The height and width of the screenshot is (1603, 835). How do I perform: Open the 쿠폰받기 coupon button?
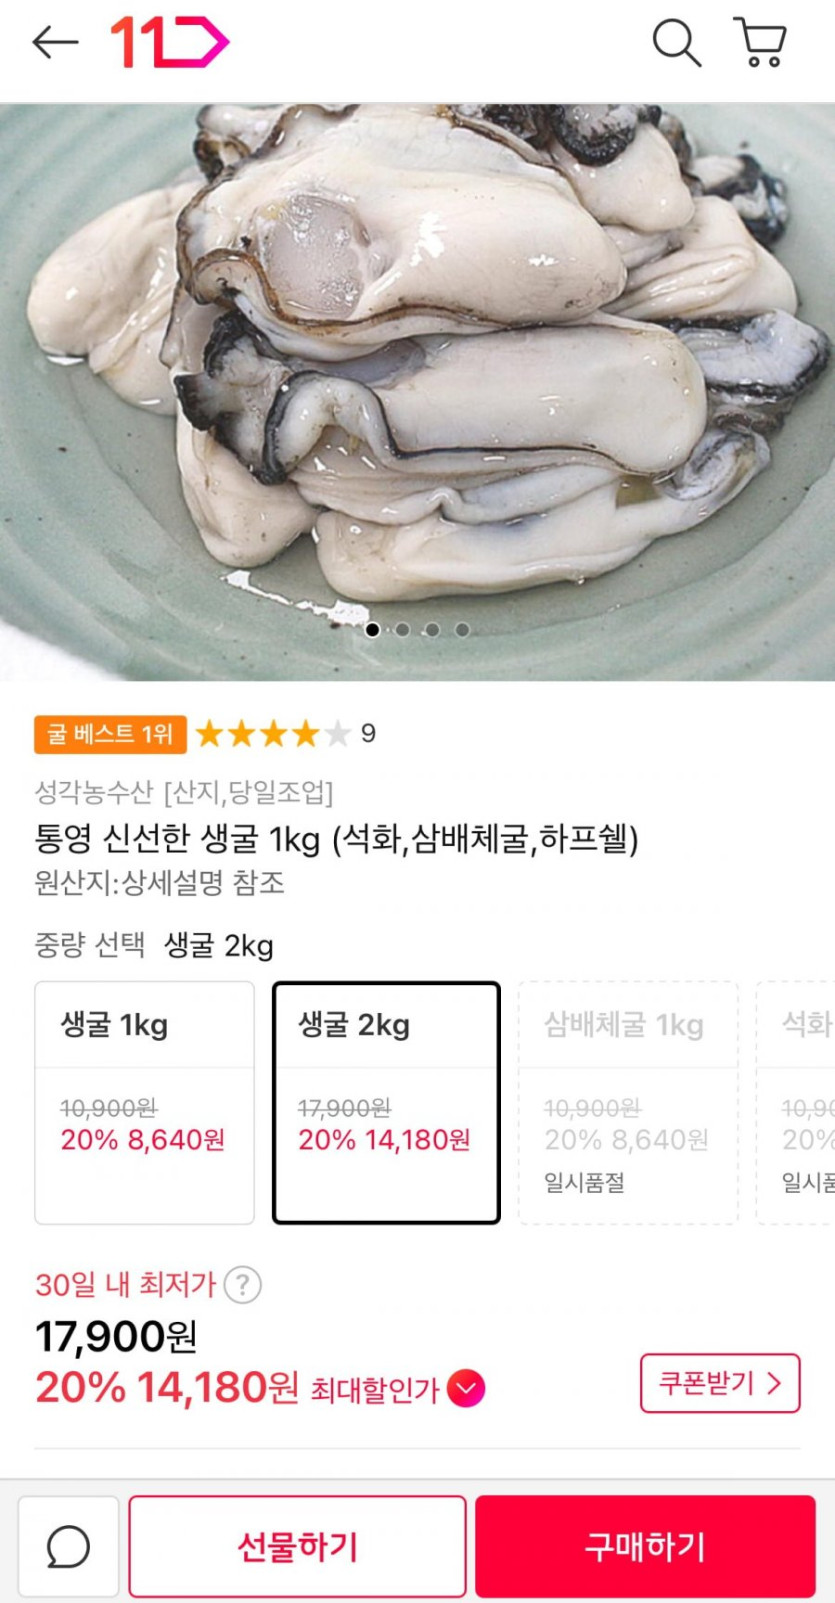[719, 1383]
